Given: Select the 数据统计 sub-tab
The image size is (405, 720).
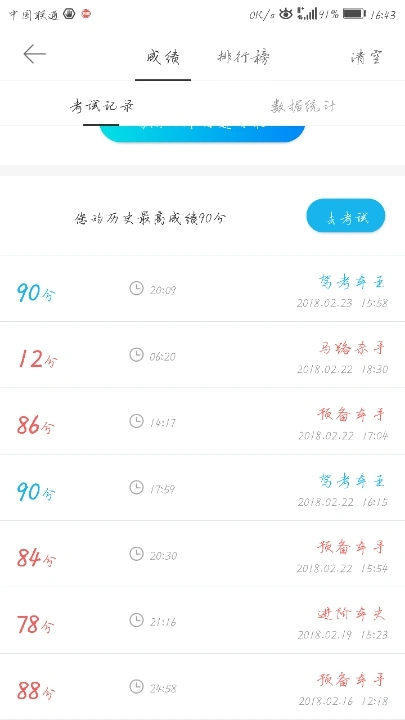Looking at the screenshot, I should pos(303,106).
